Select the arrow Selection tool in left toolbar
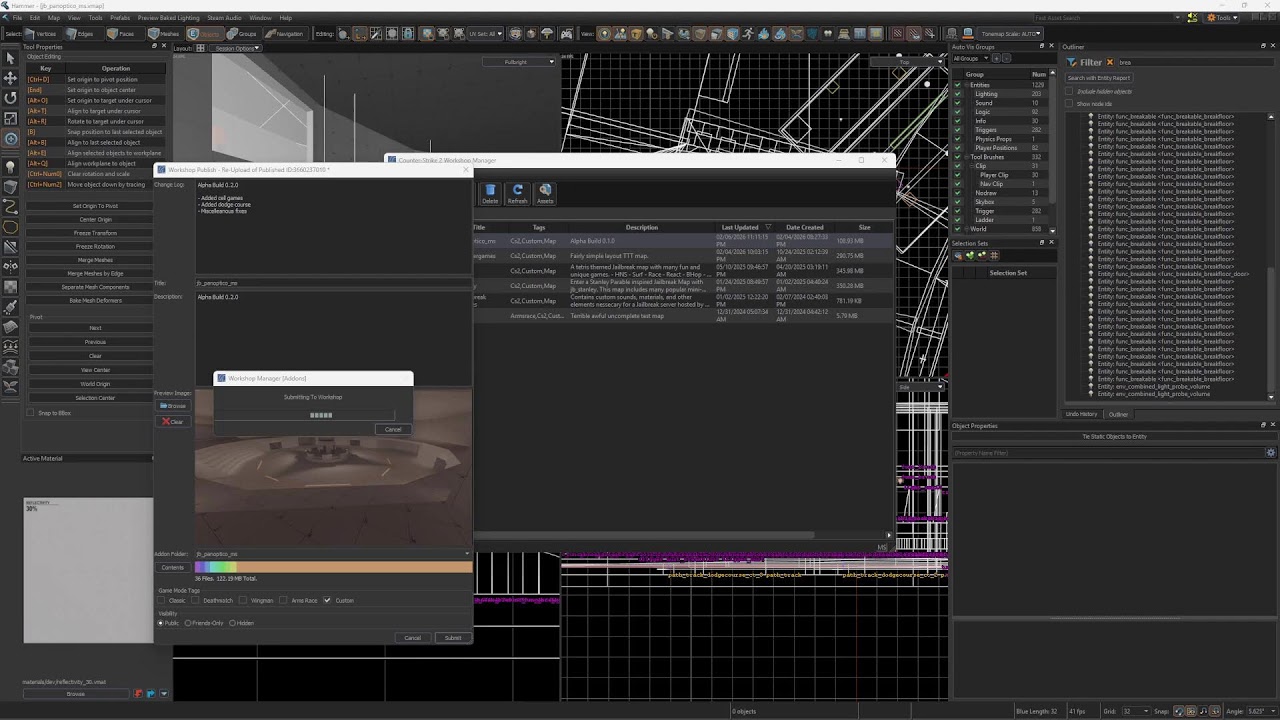 10,57
